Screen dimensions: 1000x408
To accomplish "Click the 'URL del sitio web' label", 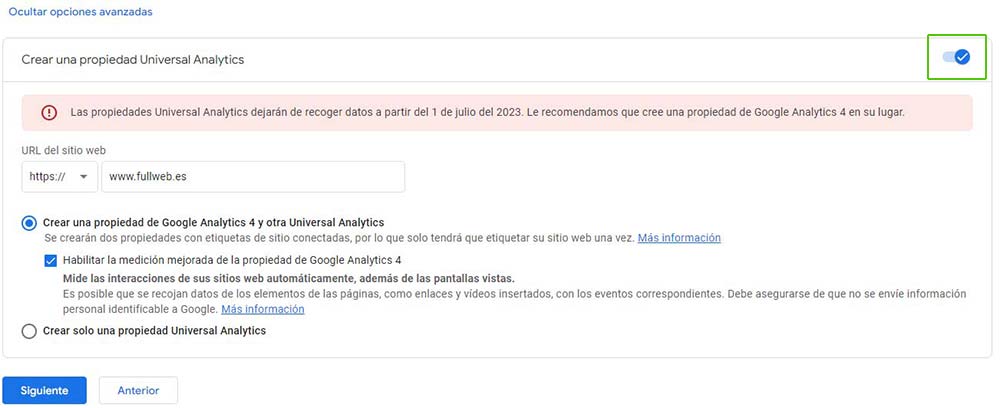I will pyautogui.click(x=64, y=150).
